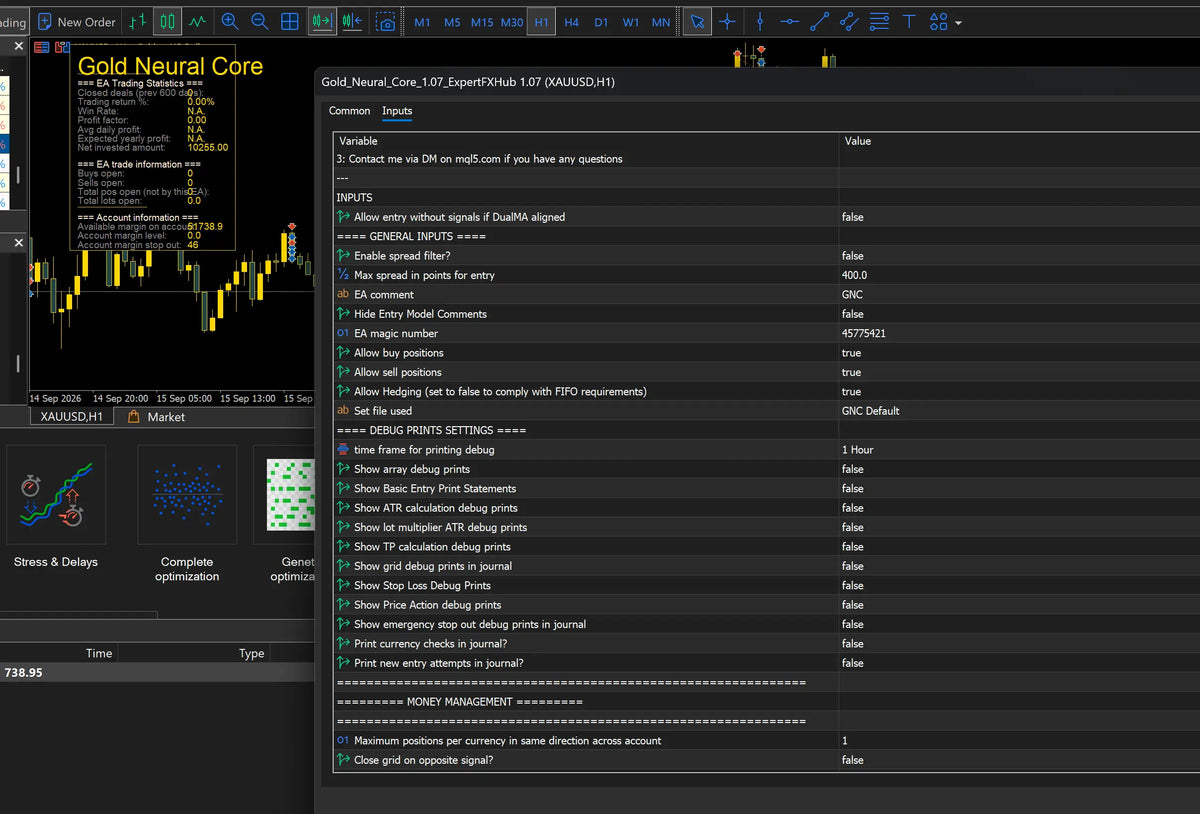Zoom in on the chart
Image resolution: width=1200 pixels, height=814 pixels.
click(x=229, y=21)
